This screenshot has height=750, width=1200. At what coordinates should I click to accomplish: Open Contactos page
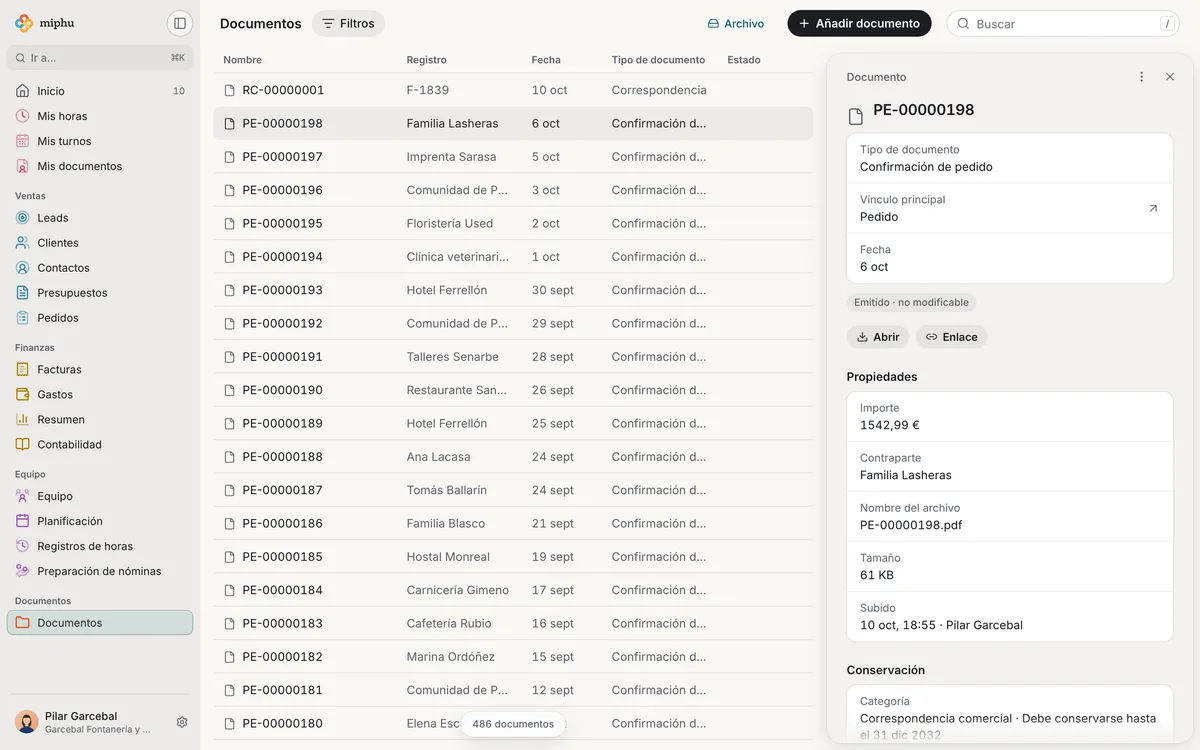click(x=100, y=268)
